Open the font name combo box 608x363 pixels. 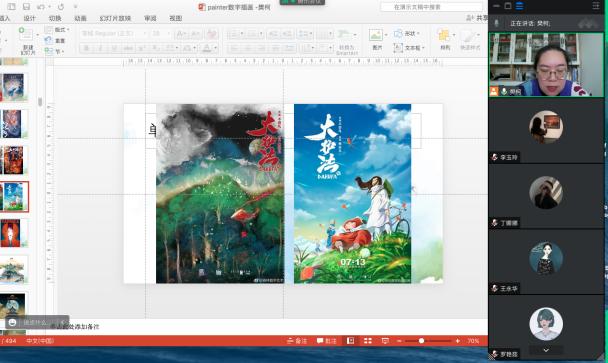click(113, 34)
